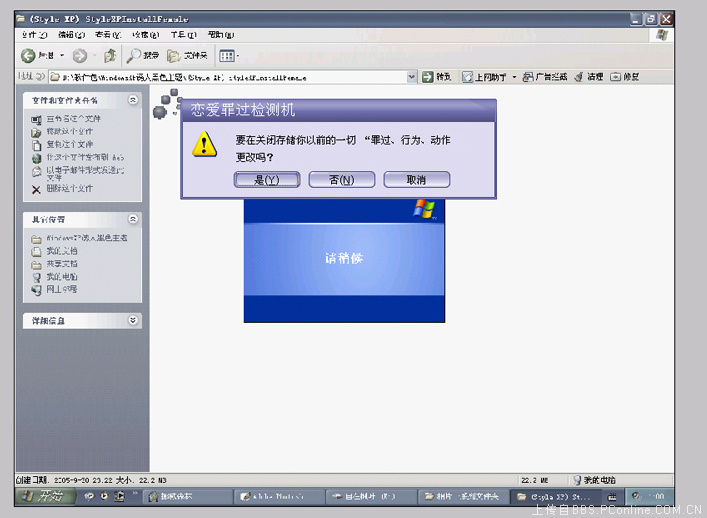707x518 pixels.
Task: Click the red X delete-file task icon
Action: click(36, 188)
